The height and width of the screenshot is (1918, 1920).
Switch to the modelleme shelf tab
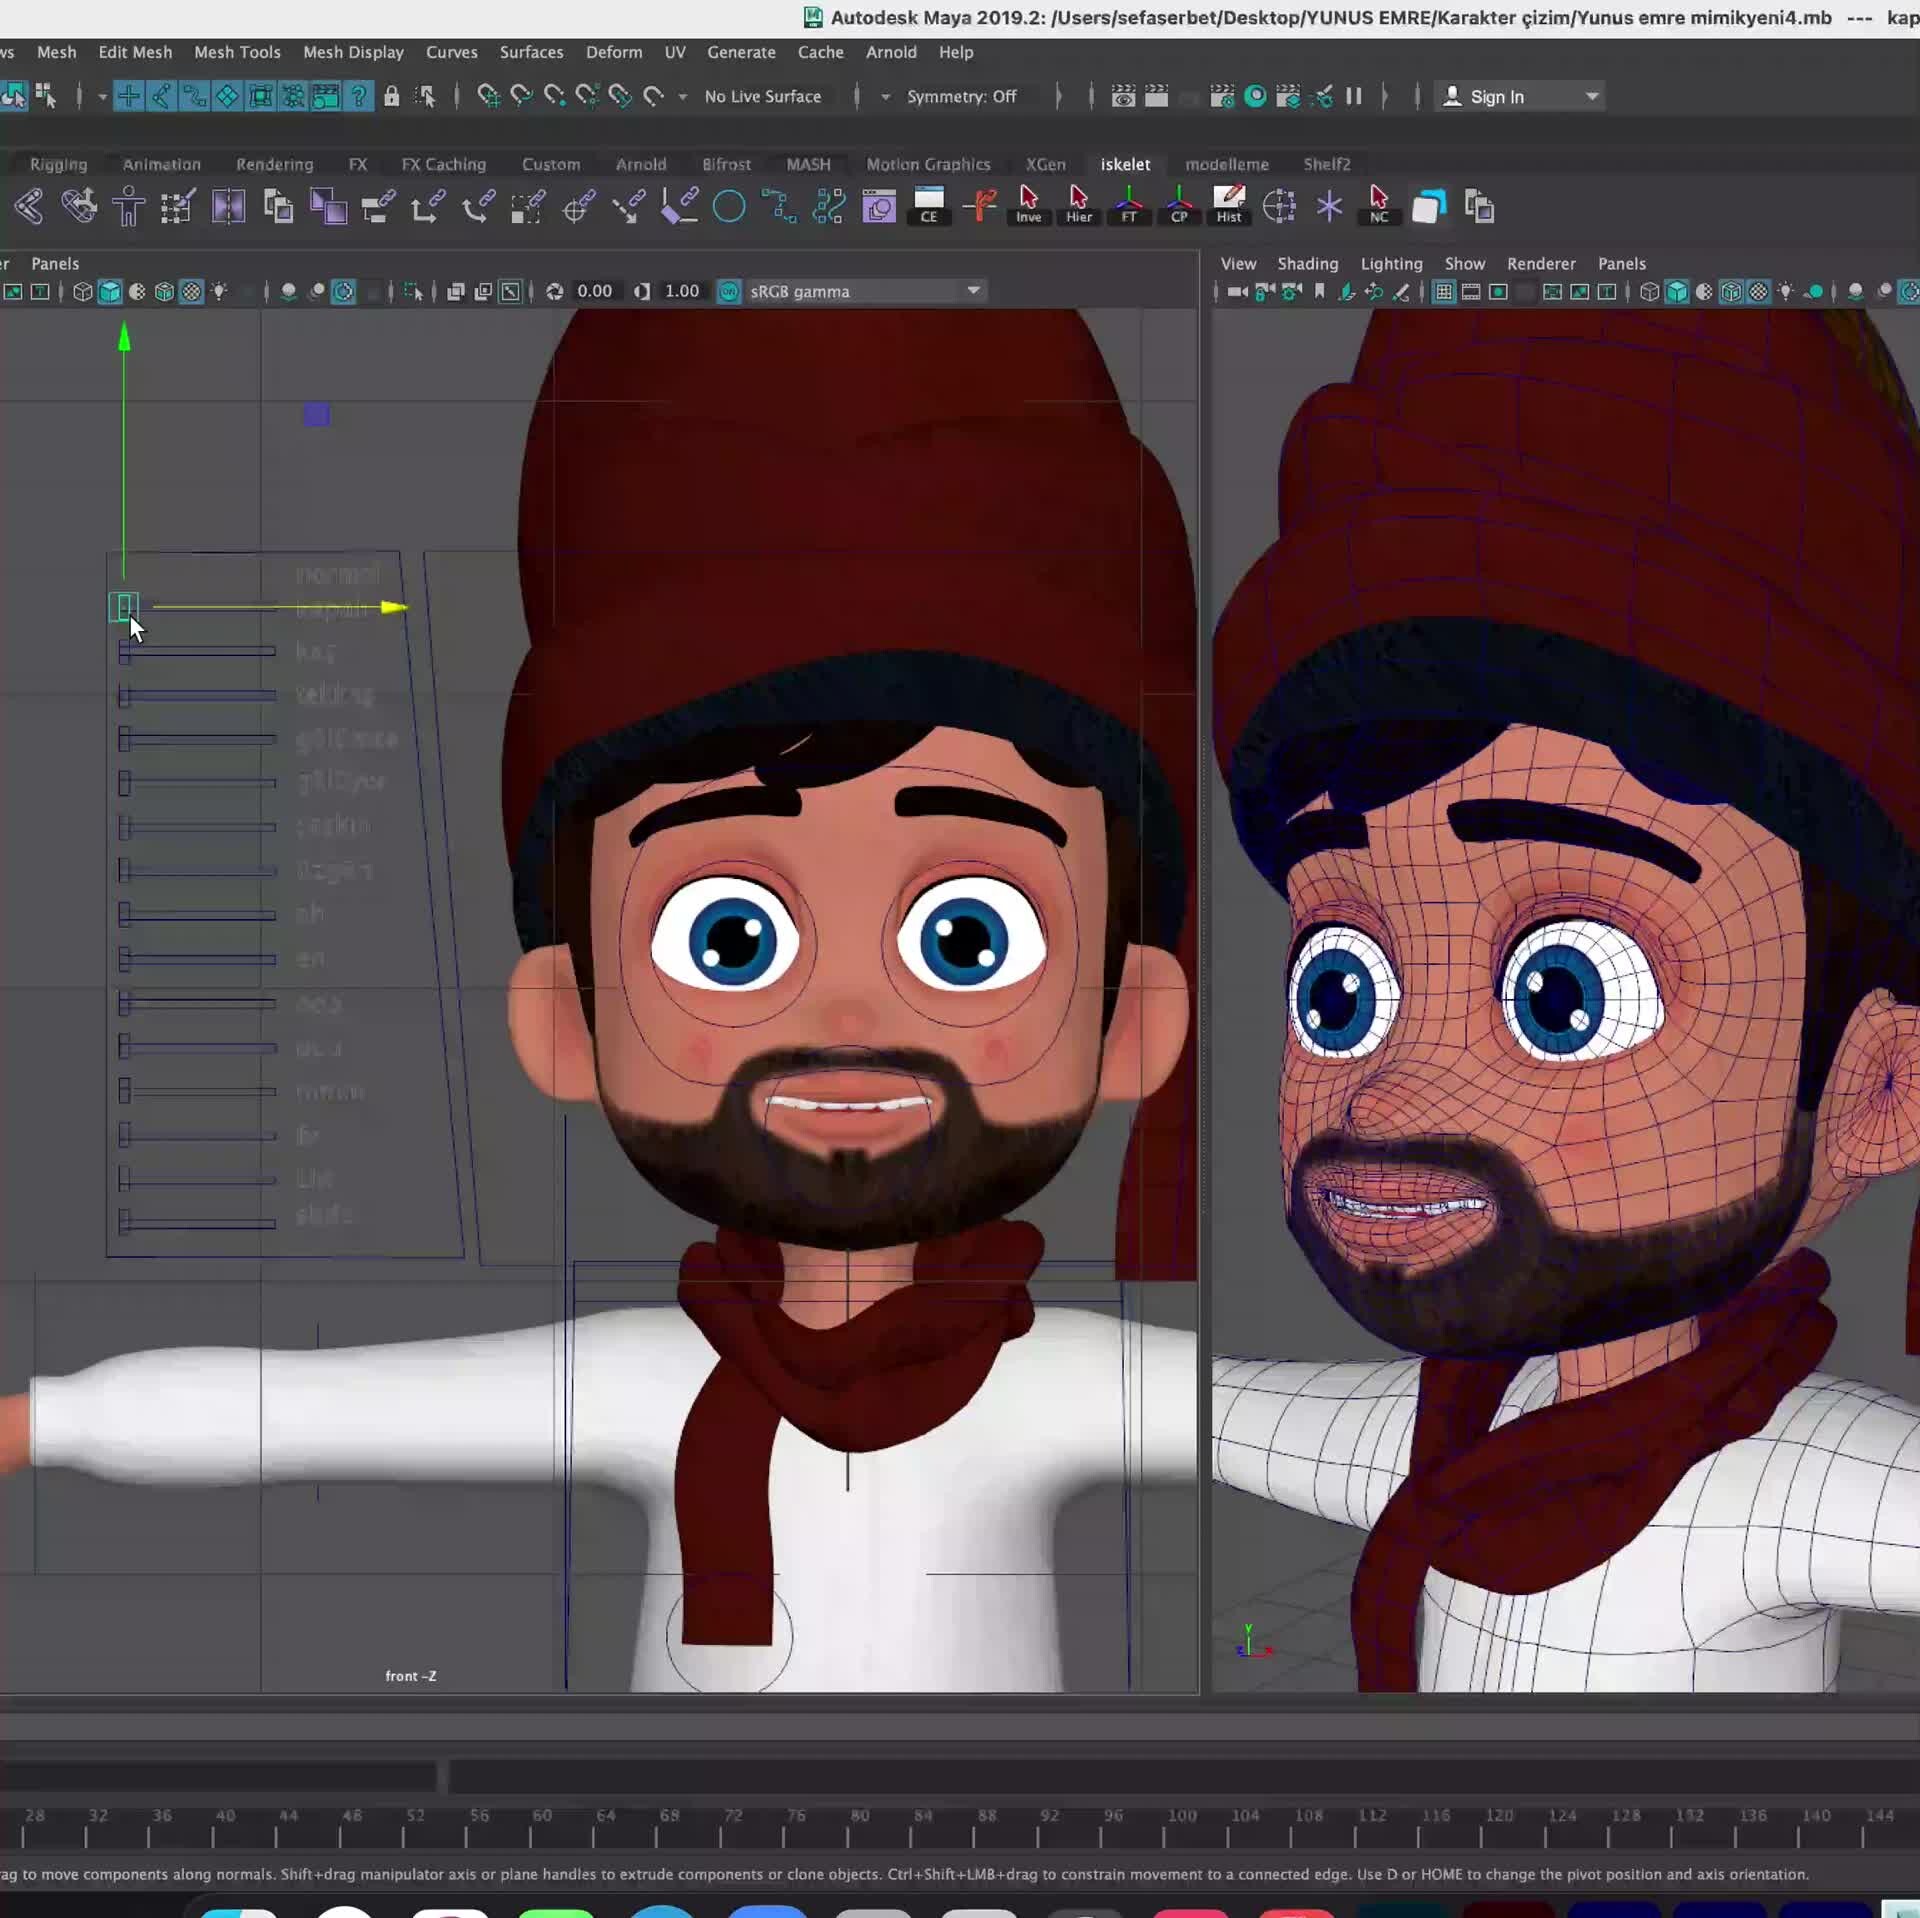point(1227,164)
